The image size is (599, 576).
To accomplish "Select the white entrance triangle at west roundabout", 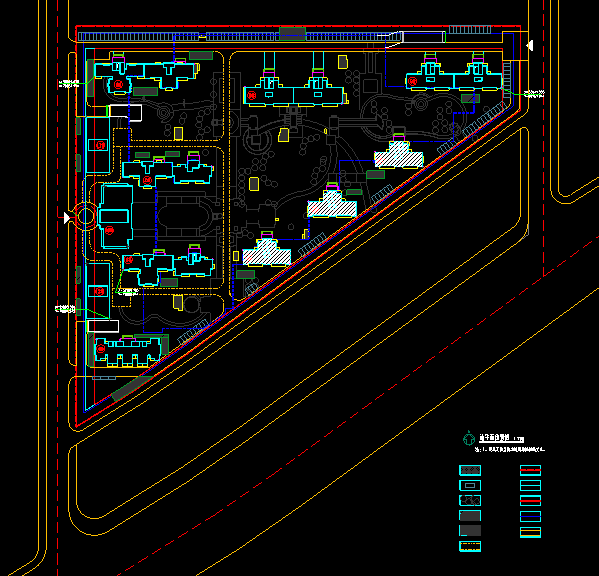I will (67, 218).
